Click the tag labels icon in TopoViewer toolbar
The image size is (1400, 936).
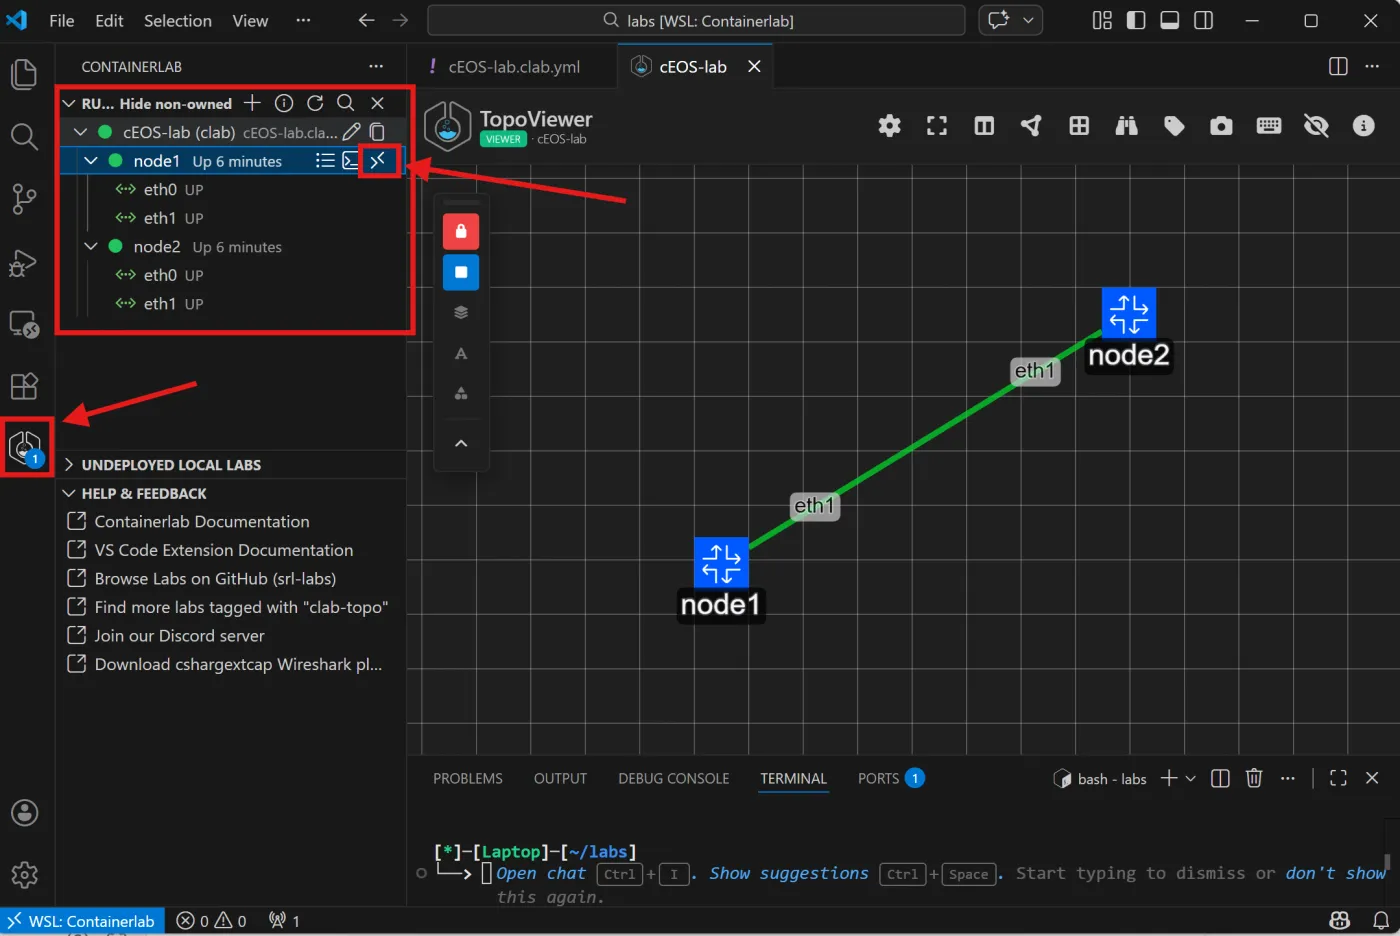[1174, 126]
